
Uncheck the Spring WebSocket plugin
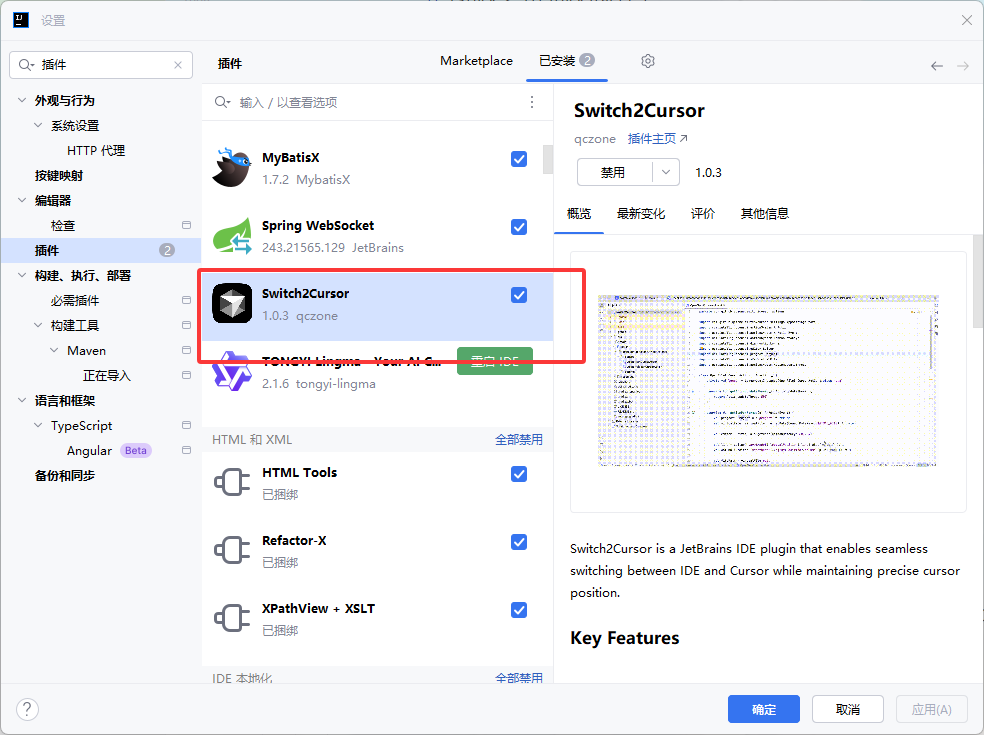tap(519, 227)
